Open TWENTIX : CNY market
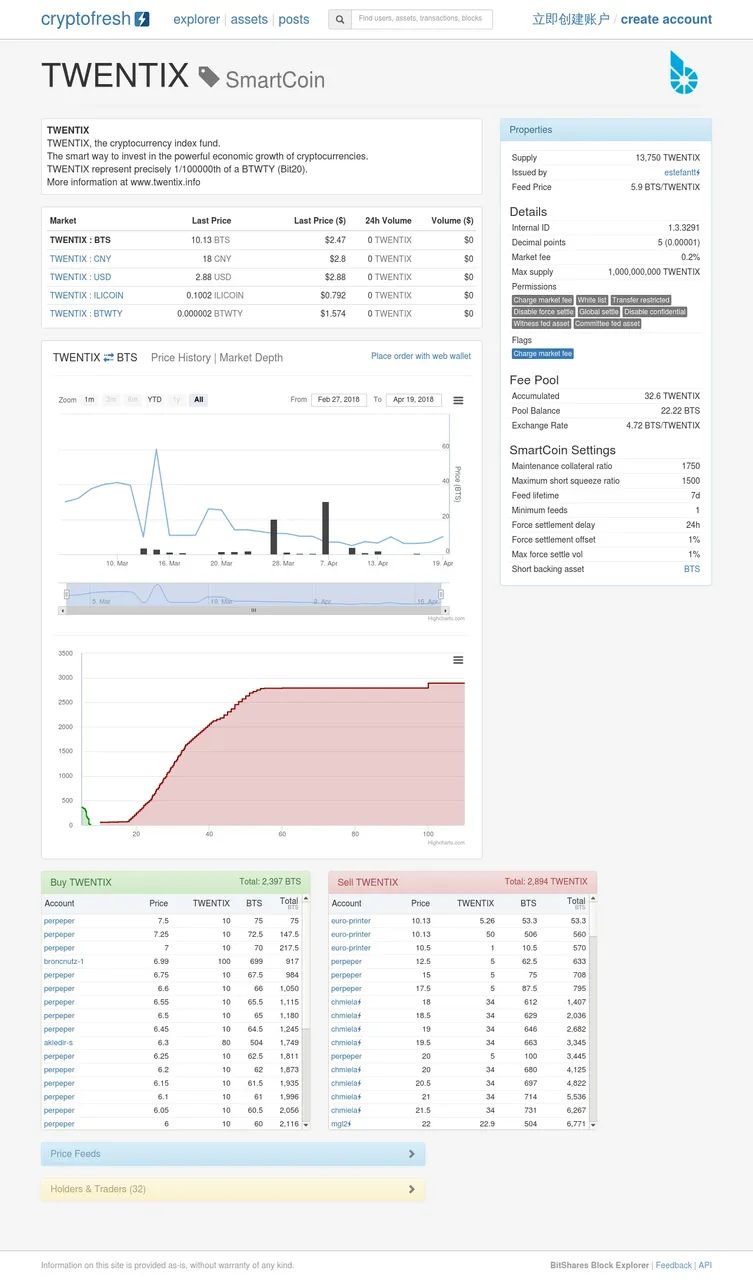 click(x=80, y=259)
